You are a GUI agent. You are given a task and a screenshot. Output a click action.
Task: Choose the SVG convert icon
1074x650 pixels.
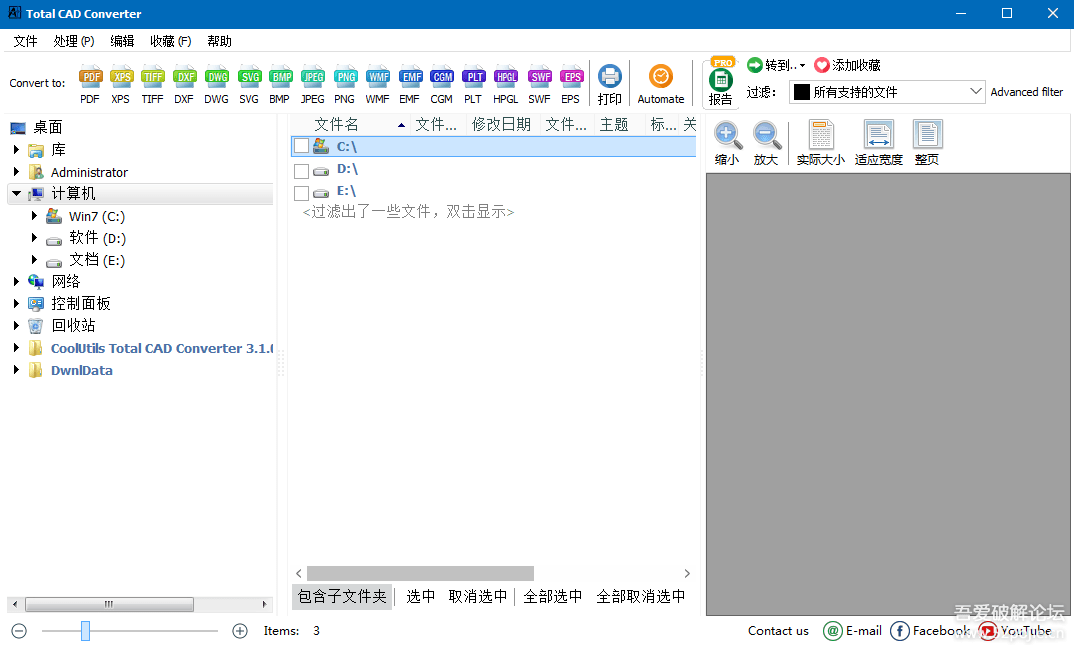[x=249, y=78]
